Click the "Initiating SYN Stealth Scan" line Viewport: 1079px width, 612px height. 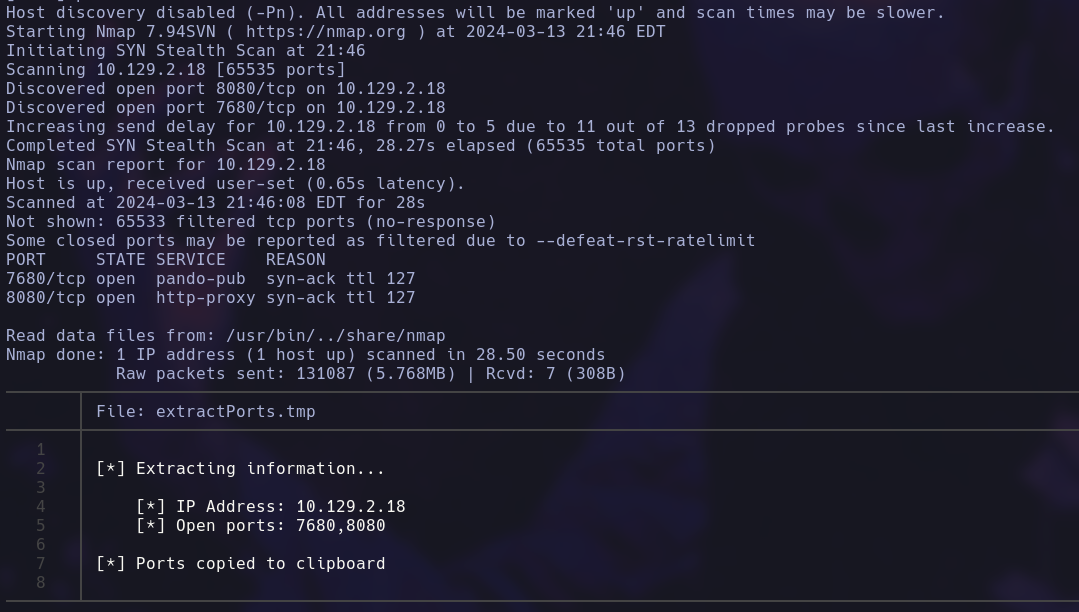click(x=185, y=50)
